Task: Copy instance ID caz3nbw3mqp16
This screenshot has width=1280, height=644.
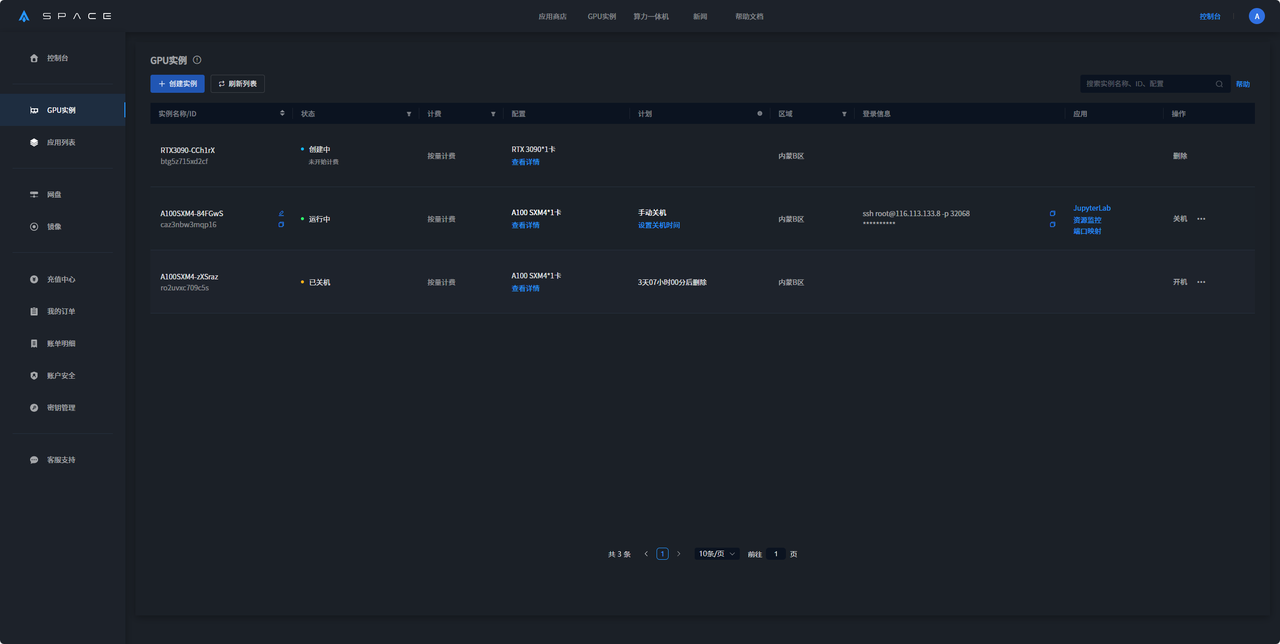Action: [x=281, y=224]
